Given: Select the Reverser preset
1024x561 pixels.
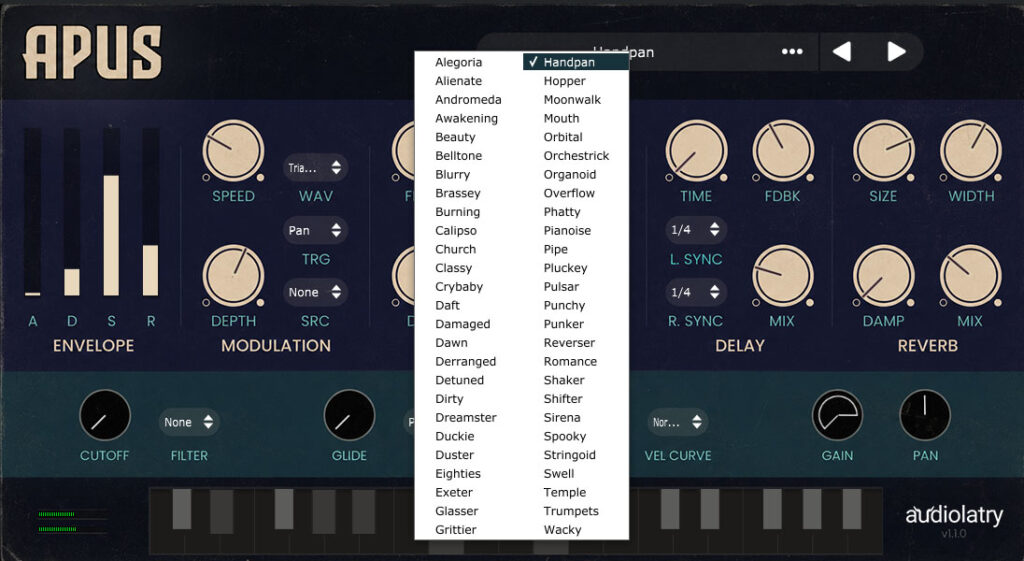Looking at the screenshot, I should [x=569, y=342].
